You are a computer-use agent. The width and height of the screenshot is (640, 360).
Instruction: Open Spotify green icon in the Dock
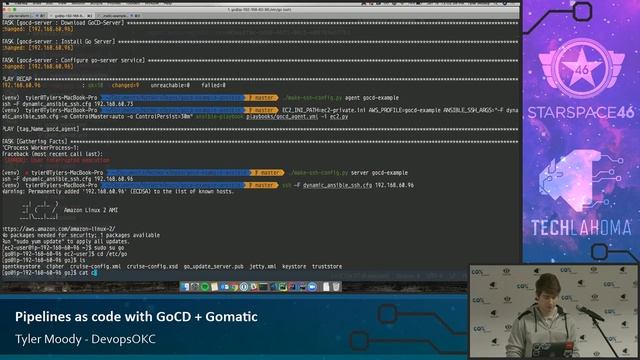[x=204, y=287]
